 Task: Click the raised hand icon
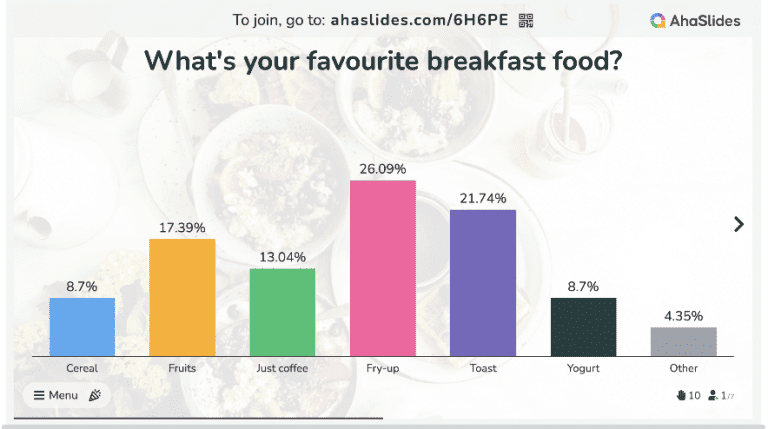(681, 396)
